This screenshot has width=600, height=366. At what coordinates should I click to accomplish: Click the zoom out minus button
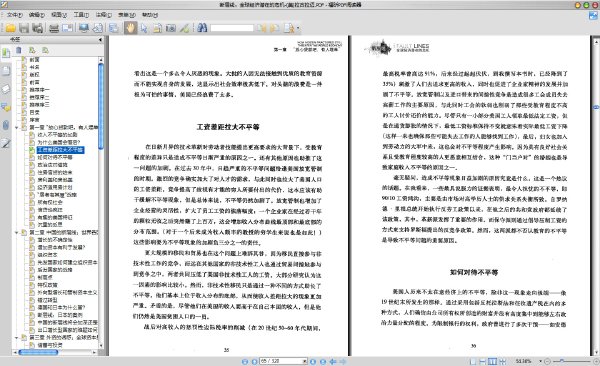point(548,361)
